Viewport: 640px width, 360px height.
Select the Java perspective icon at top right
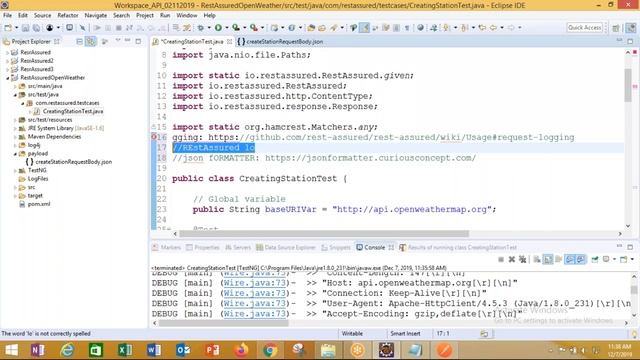[x=631, y=28]
